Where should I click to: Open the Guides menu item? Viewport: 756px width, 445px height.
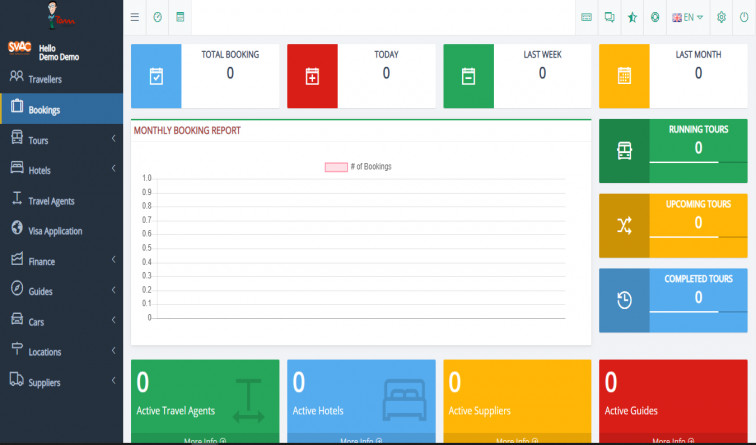click(x=61, y=290)
